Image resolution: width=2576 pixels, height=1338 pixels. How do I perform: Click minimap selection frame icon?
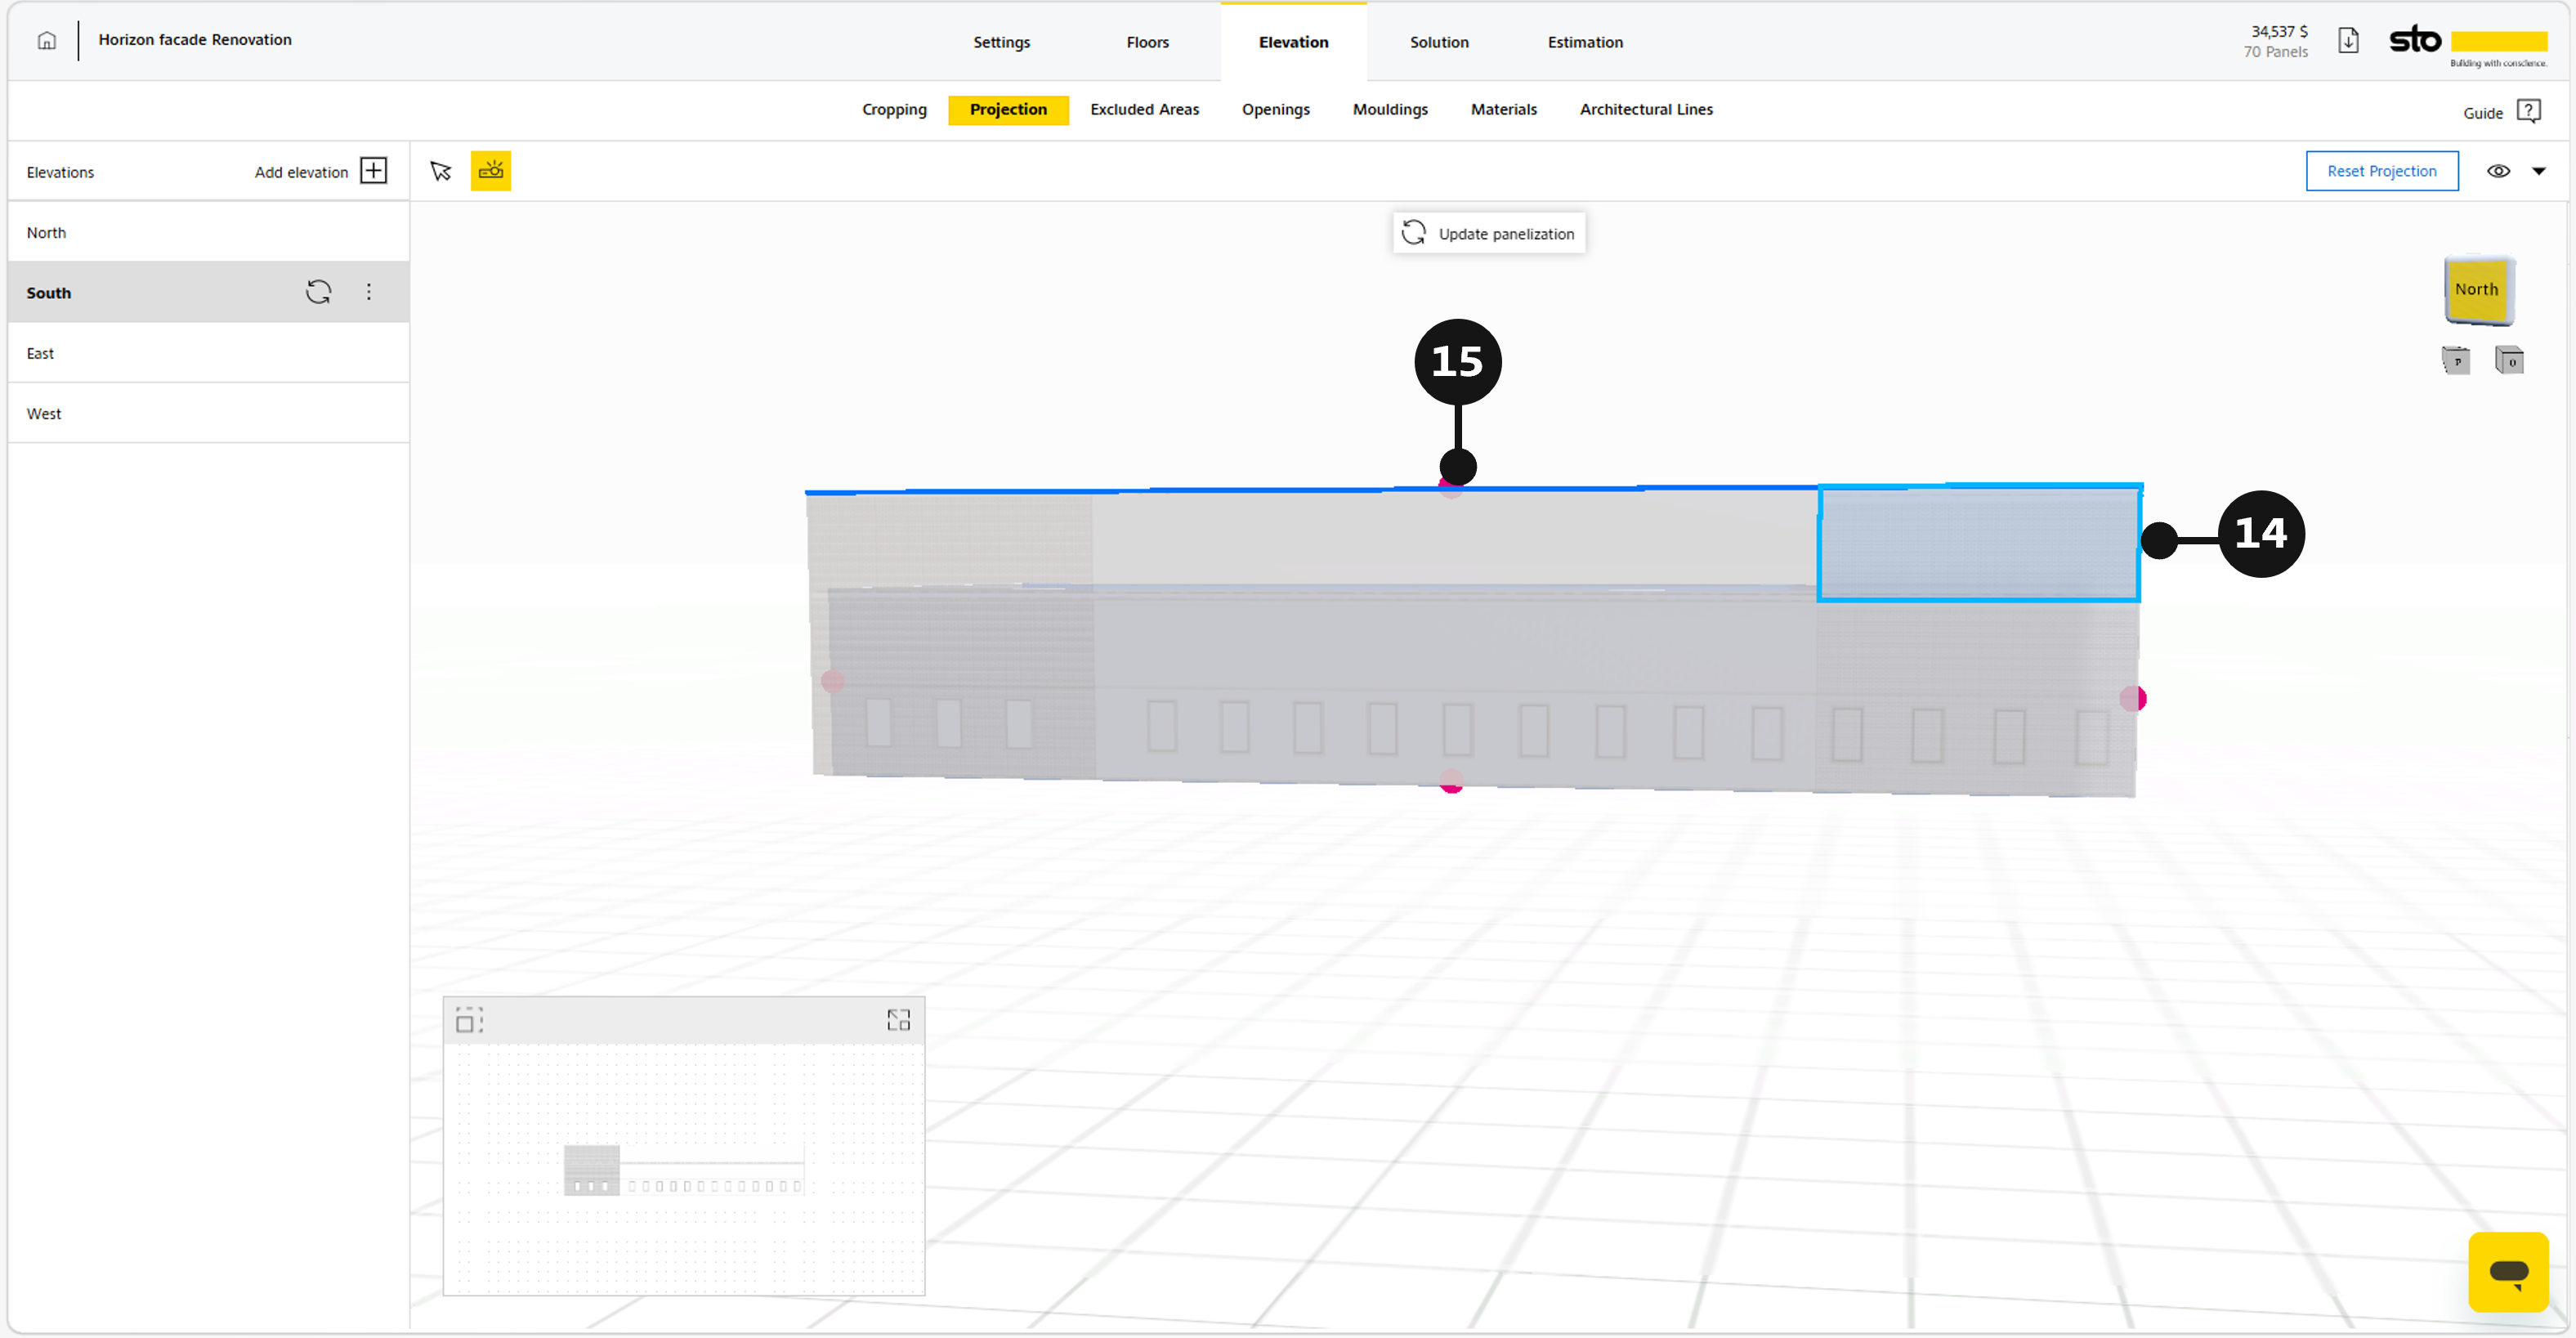click(469, 1020)
